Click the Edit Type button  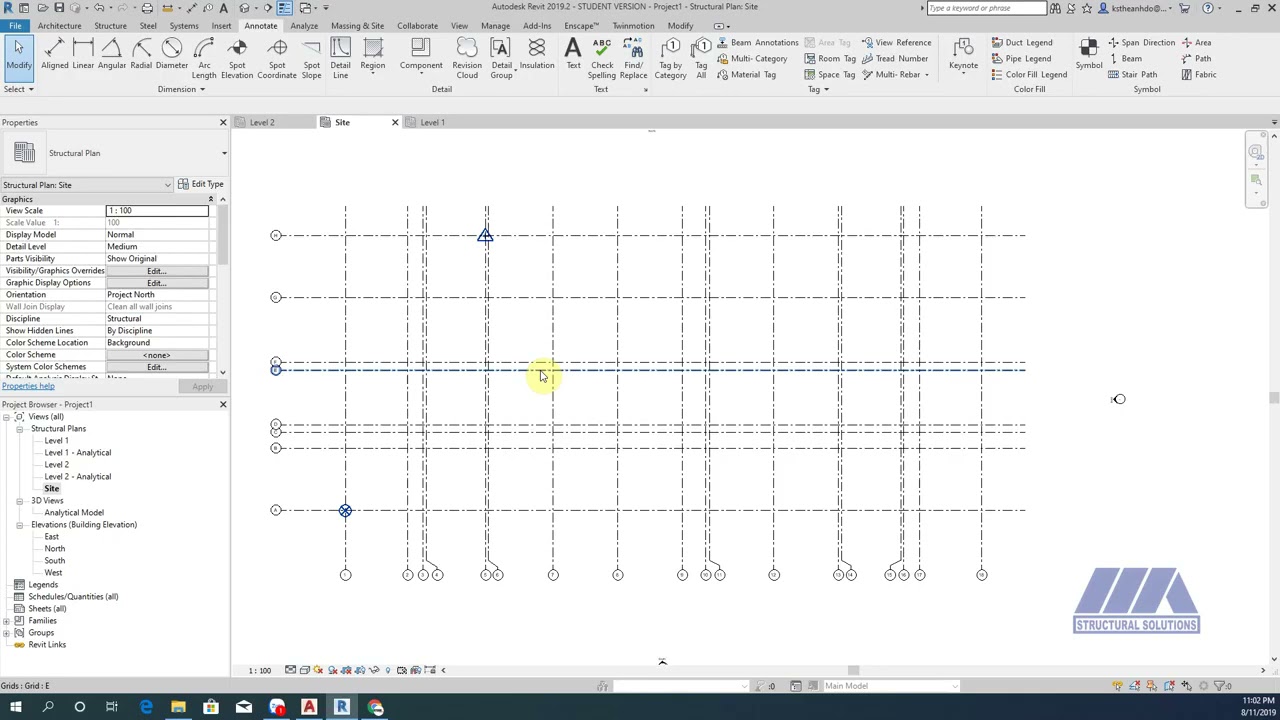[201, 185]
